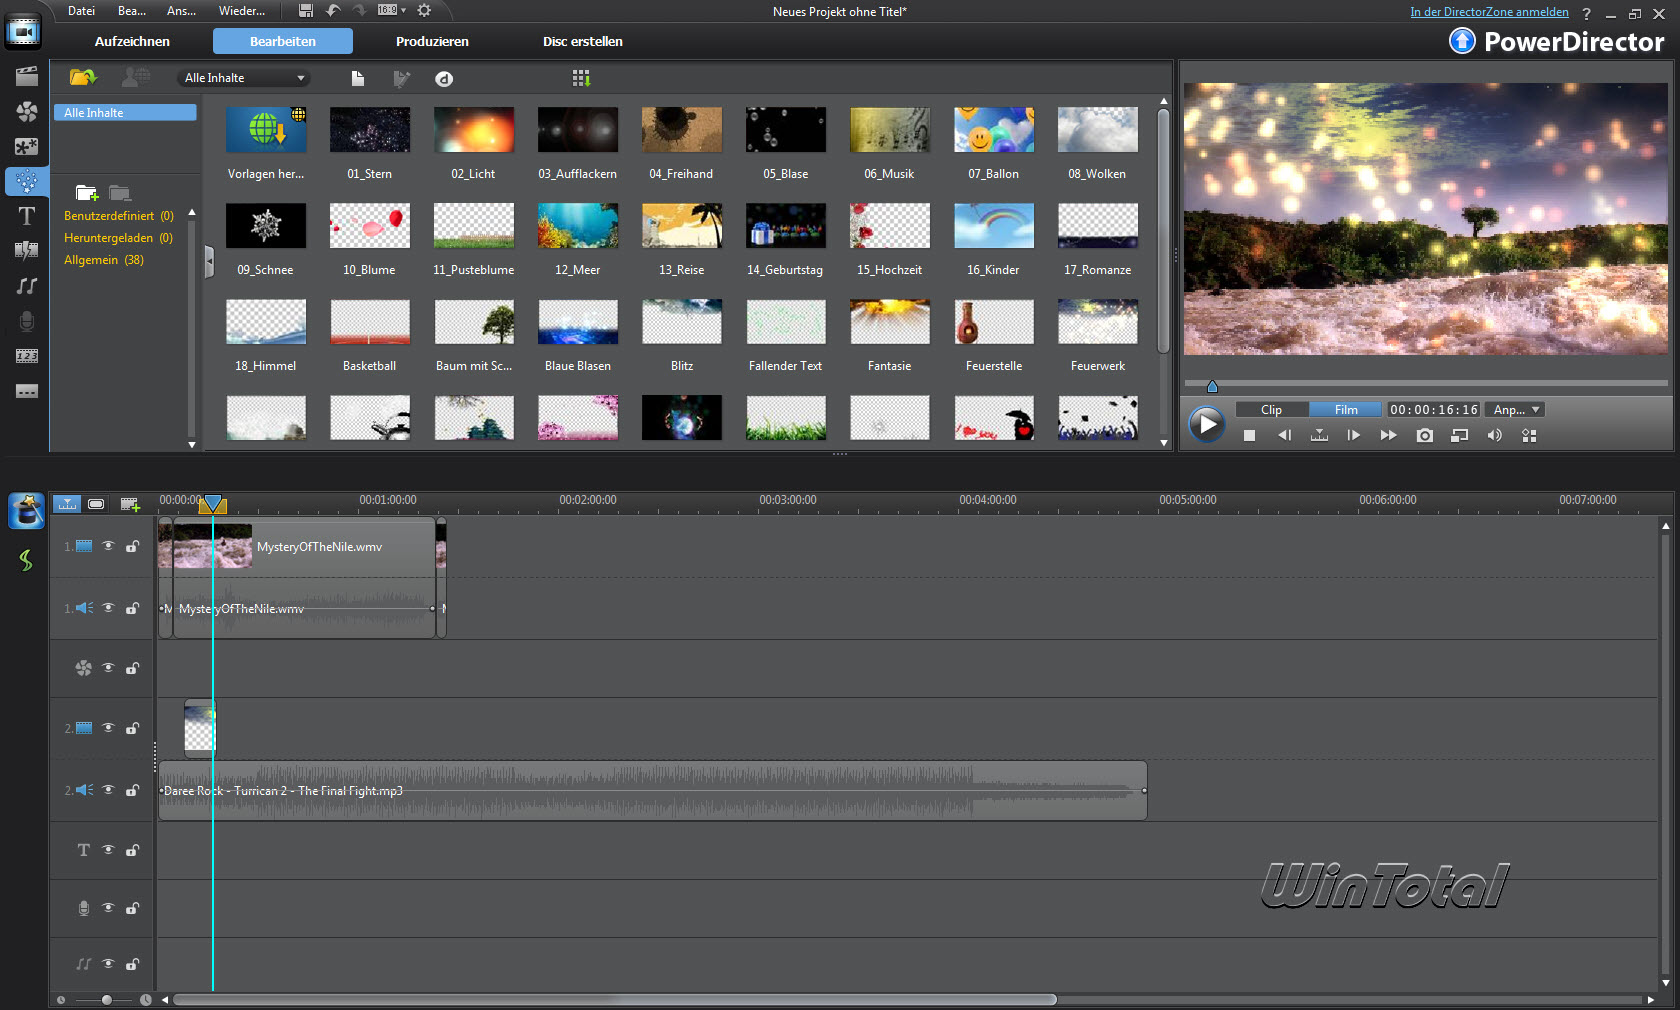1680x1010 pixels.
Task: Click the timeline zoom slider handle
Action: pyautogui.click(x=106, y=1000)
